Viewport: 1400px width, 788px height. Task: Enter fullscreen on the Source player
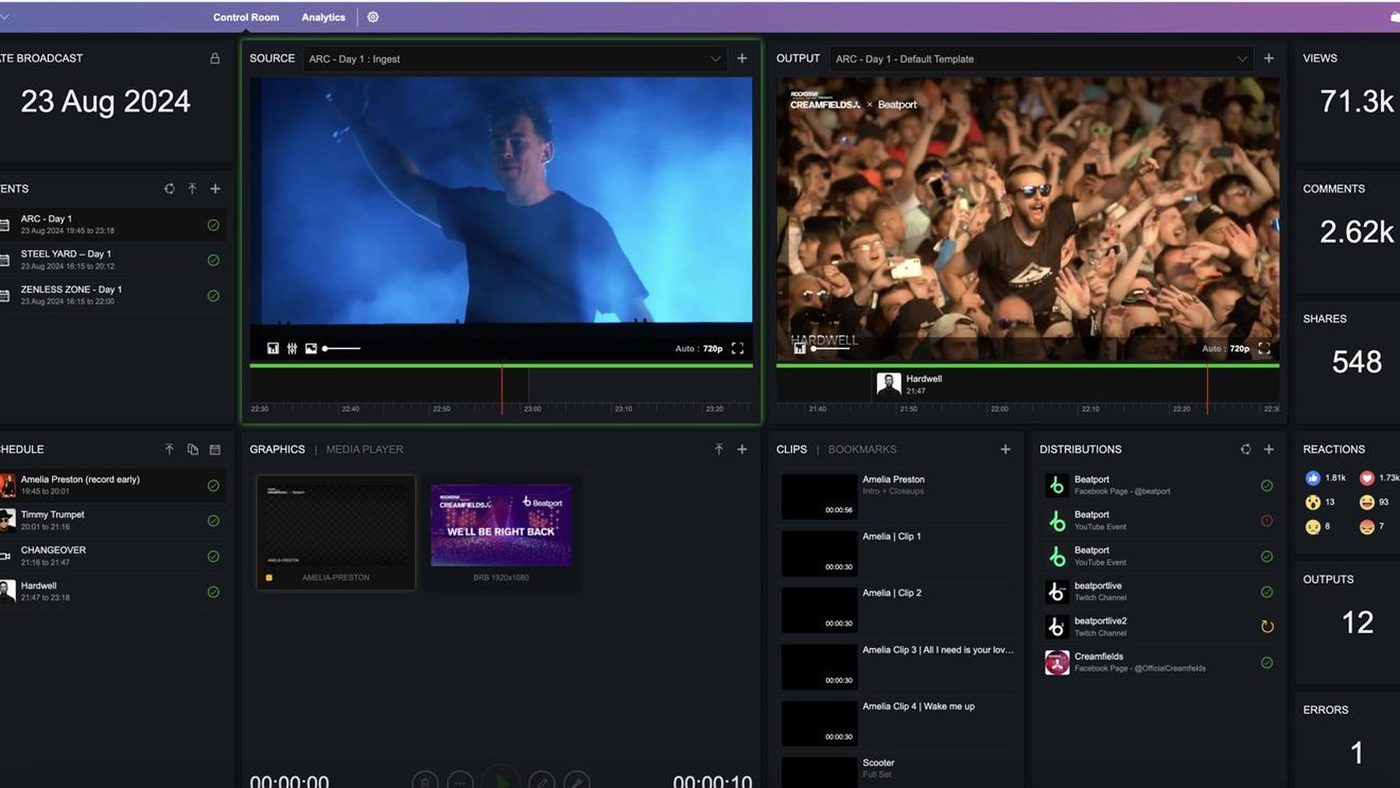pos(738,349)
